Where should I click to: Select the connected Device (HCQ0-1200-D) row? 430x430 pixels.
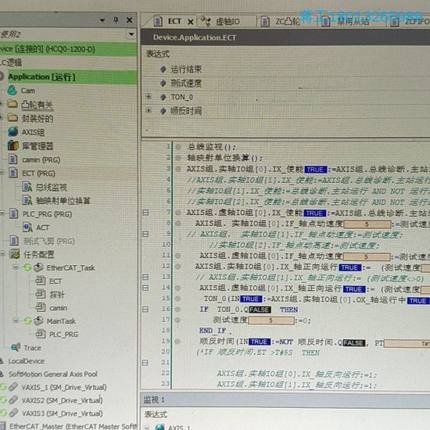pyautogui.click(x=68, y=49)
